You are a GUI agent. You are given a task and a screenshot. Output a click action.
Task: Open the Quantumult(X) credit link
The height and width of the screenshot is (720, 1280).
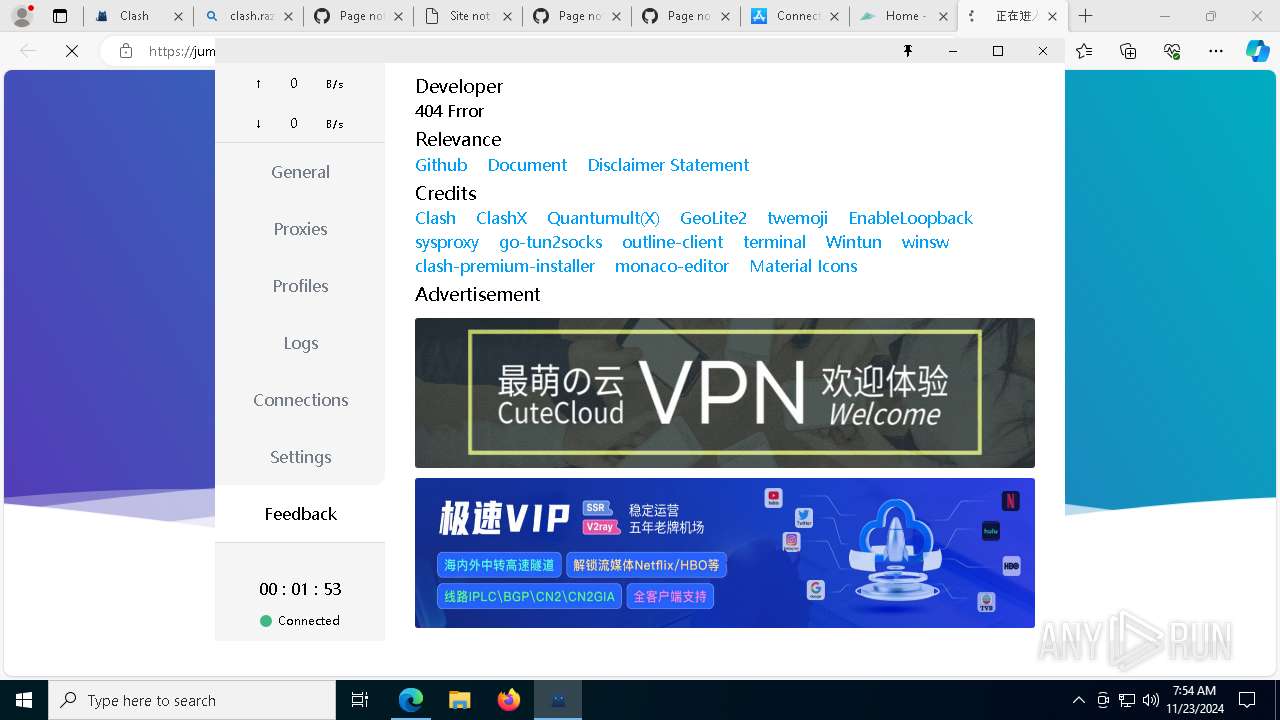pyautogui.click(x=603, y=218)
